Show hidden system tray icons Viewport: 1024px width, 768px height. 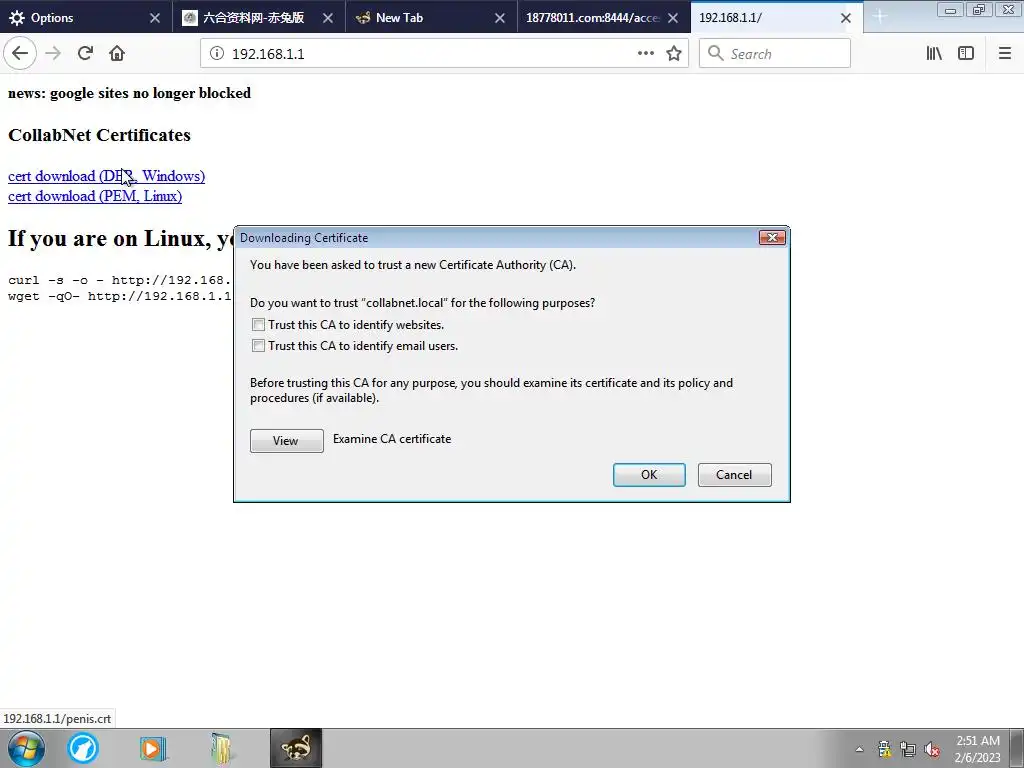pyautogui.click(x=859, y=749)
